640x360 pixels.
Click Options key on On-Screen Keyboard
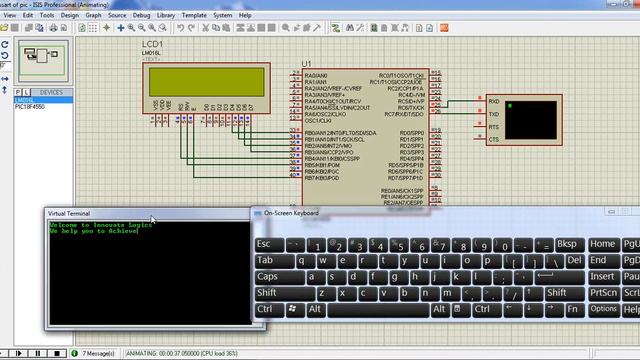pyautogui.click(x=604, y=309)
